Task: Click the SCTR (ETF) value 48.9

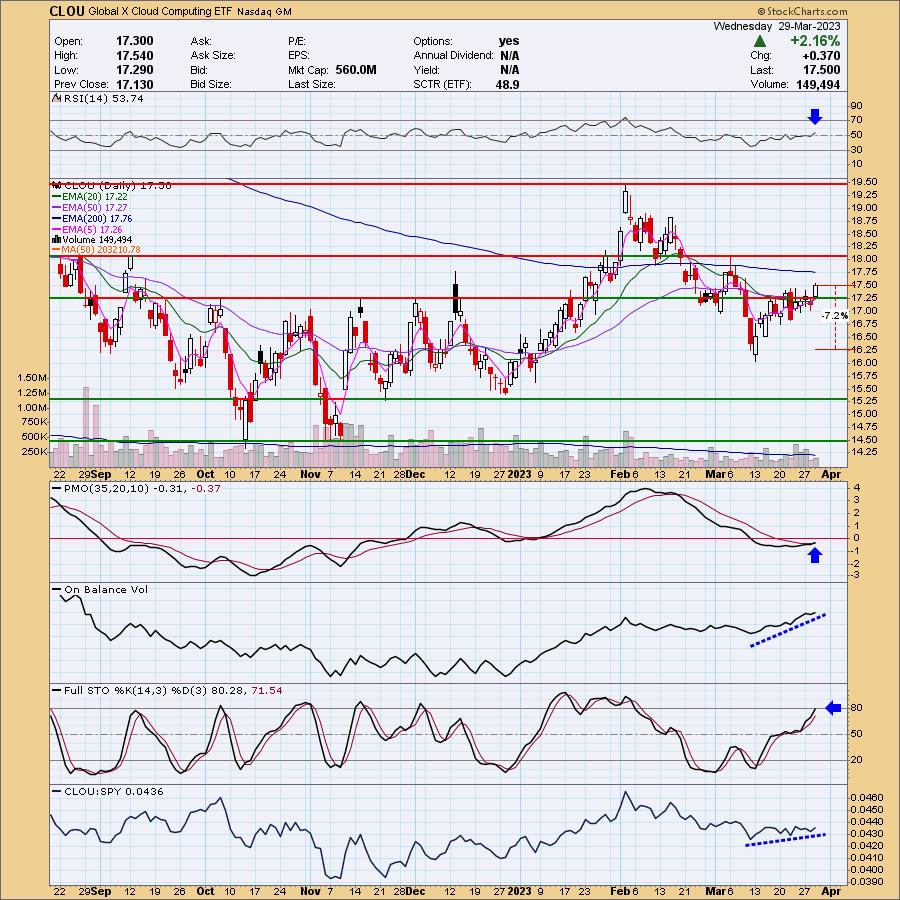Action: click(x=507, y=84)
